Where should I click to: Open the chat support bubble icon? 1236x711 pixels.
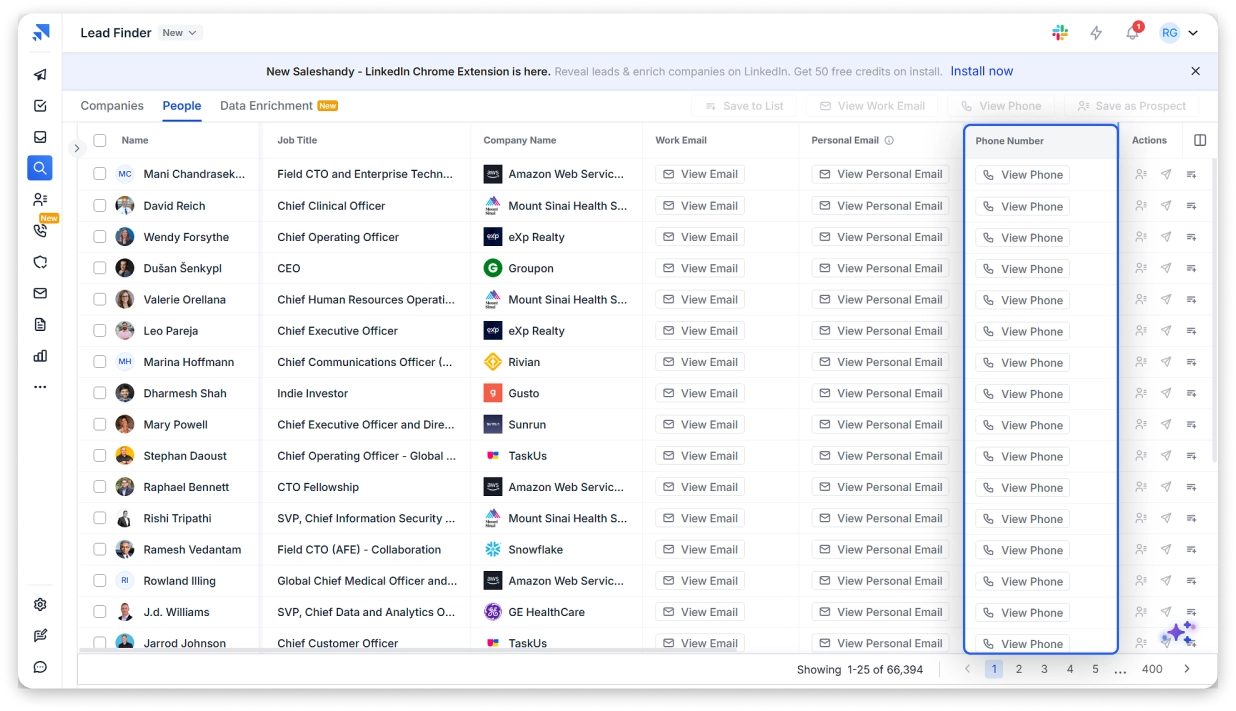pyautogui.click(x=40, y=667)
